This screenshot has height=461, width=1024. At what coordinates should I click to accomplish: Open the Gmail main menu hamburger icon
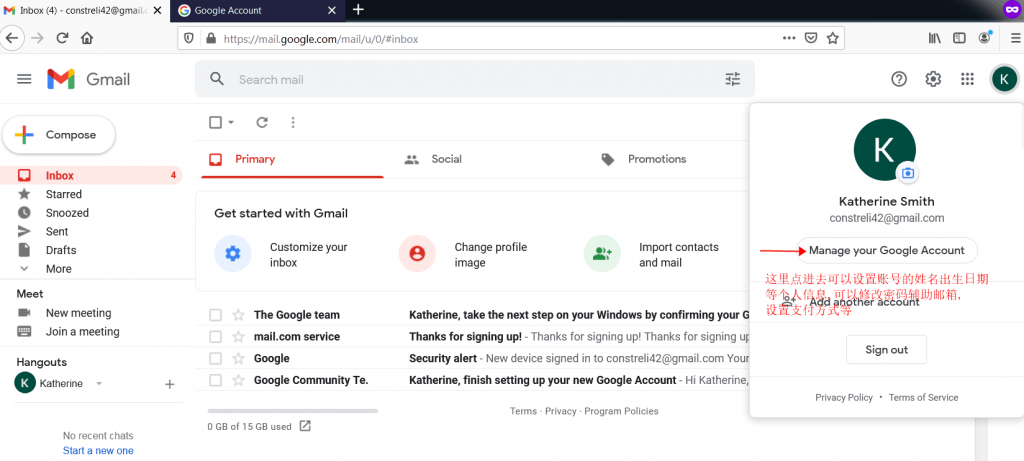(x=24, y=79)
